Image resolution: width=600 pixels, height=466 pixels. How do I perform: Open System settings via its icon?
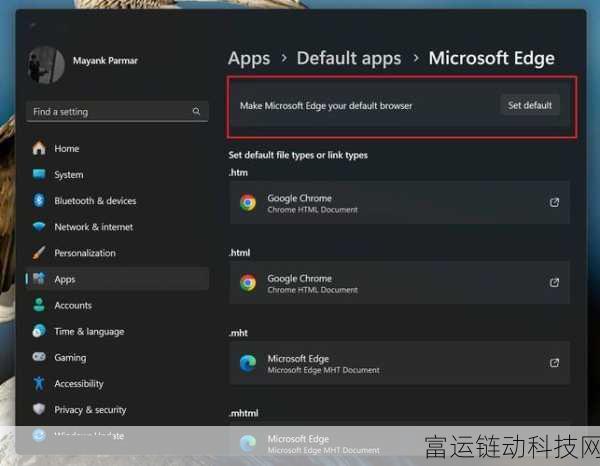(39, 174)
